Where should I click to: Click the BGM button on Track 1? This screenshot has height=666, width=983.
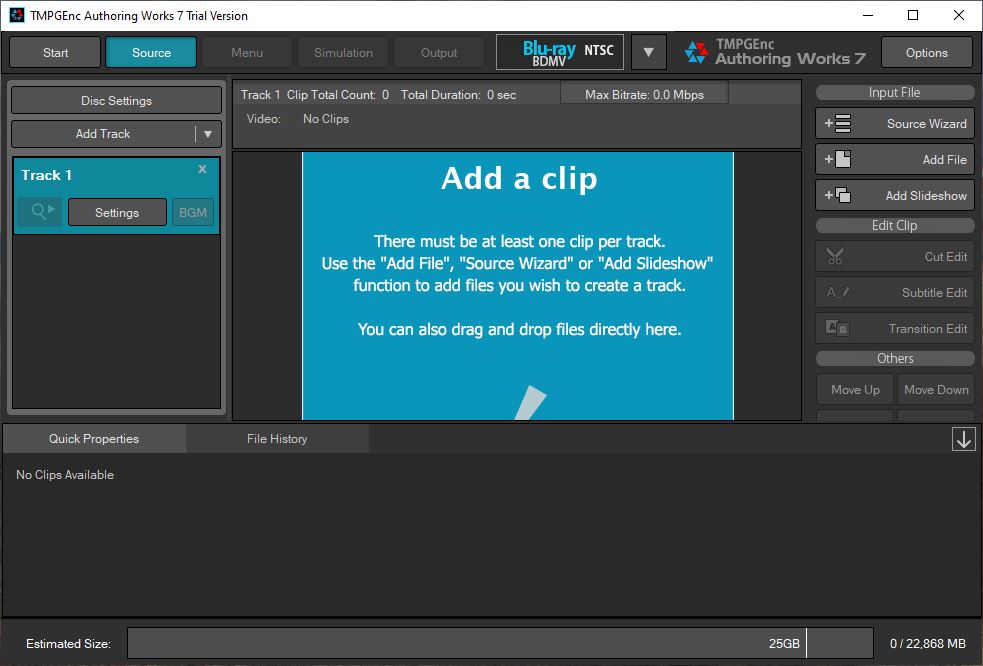pos(192,213)
